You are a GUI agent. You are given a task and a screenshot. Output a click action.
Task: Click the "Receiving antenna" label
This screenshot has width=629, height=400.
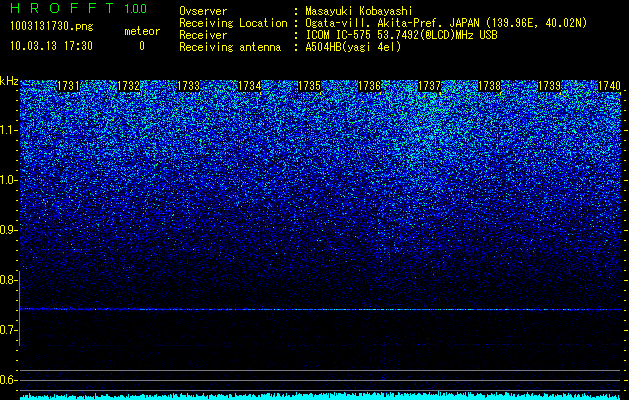[230, 47]
